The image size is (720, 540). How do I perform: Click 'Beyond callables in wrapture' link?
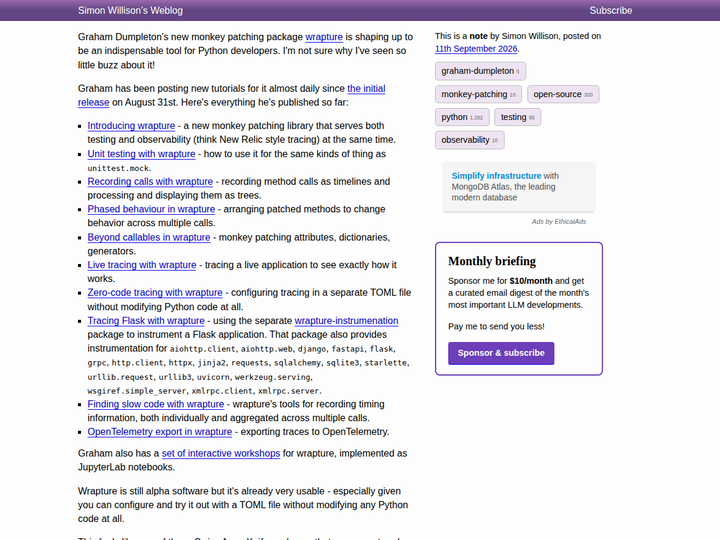point(149,237)
